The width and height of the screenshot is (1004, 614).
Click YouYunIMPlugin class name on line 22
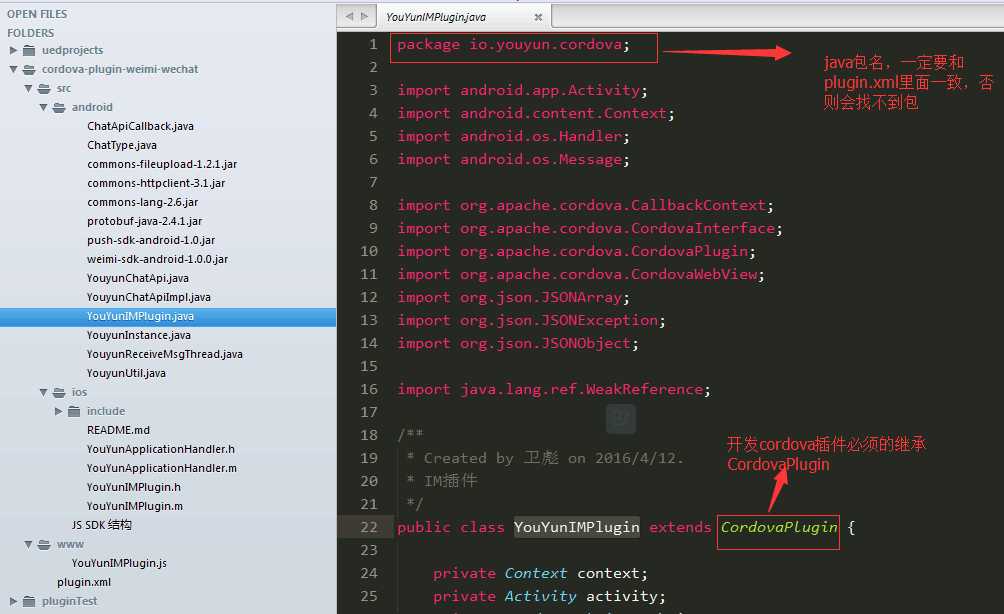576,527
